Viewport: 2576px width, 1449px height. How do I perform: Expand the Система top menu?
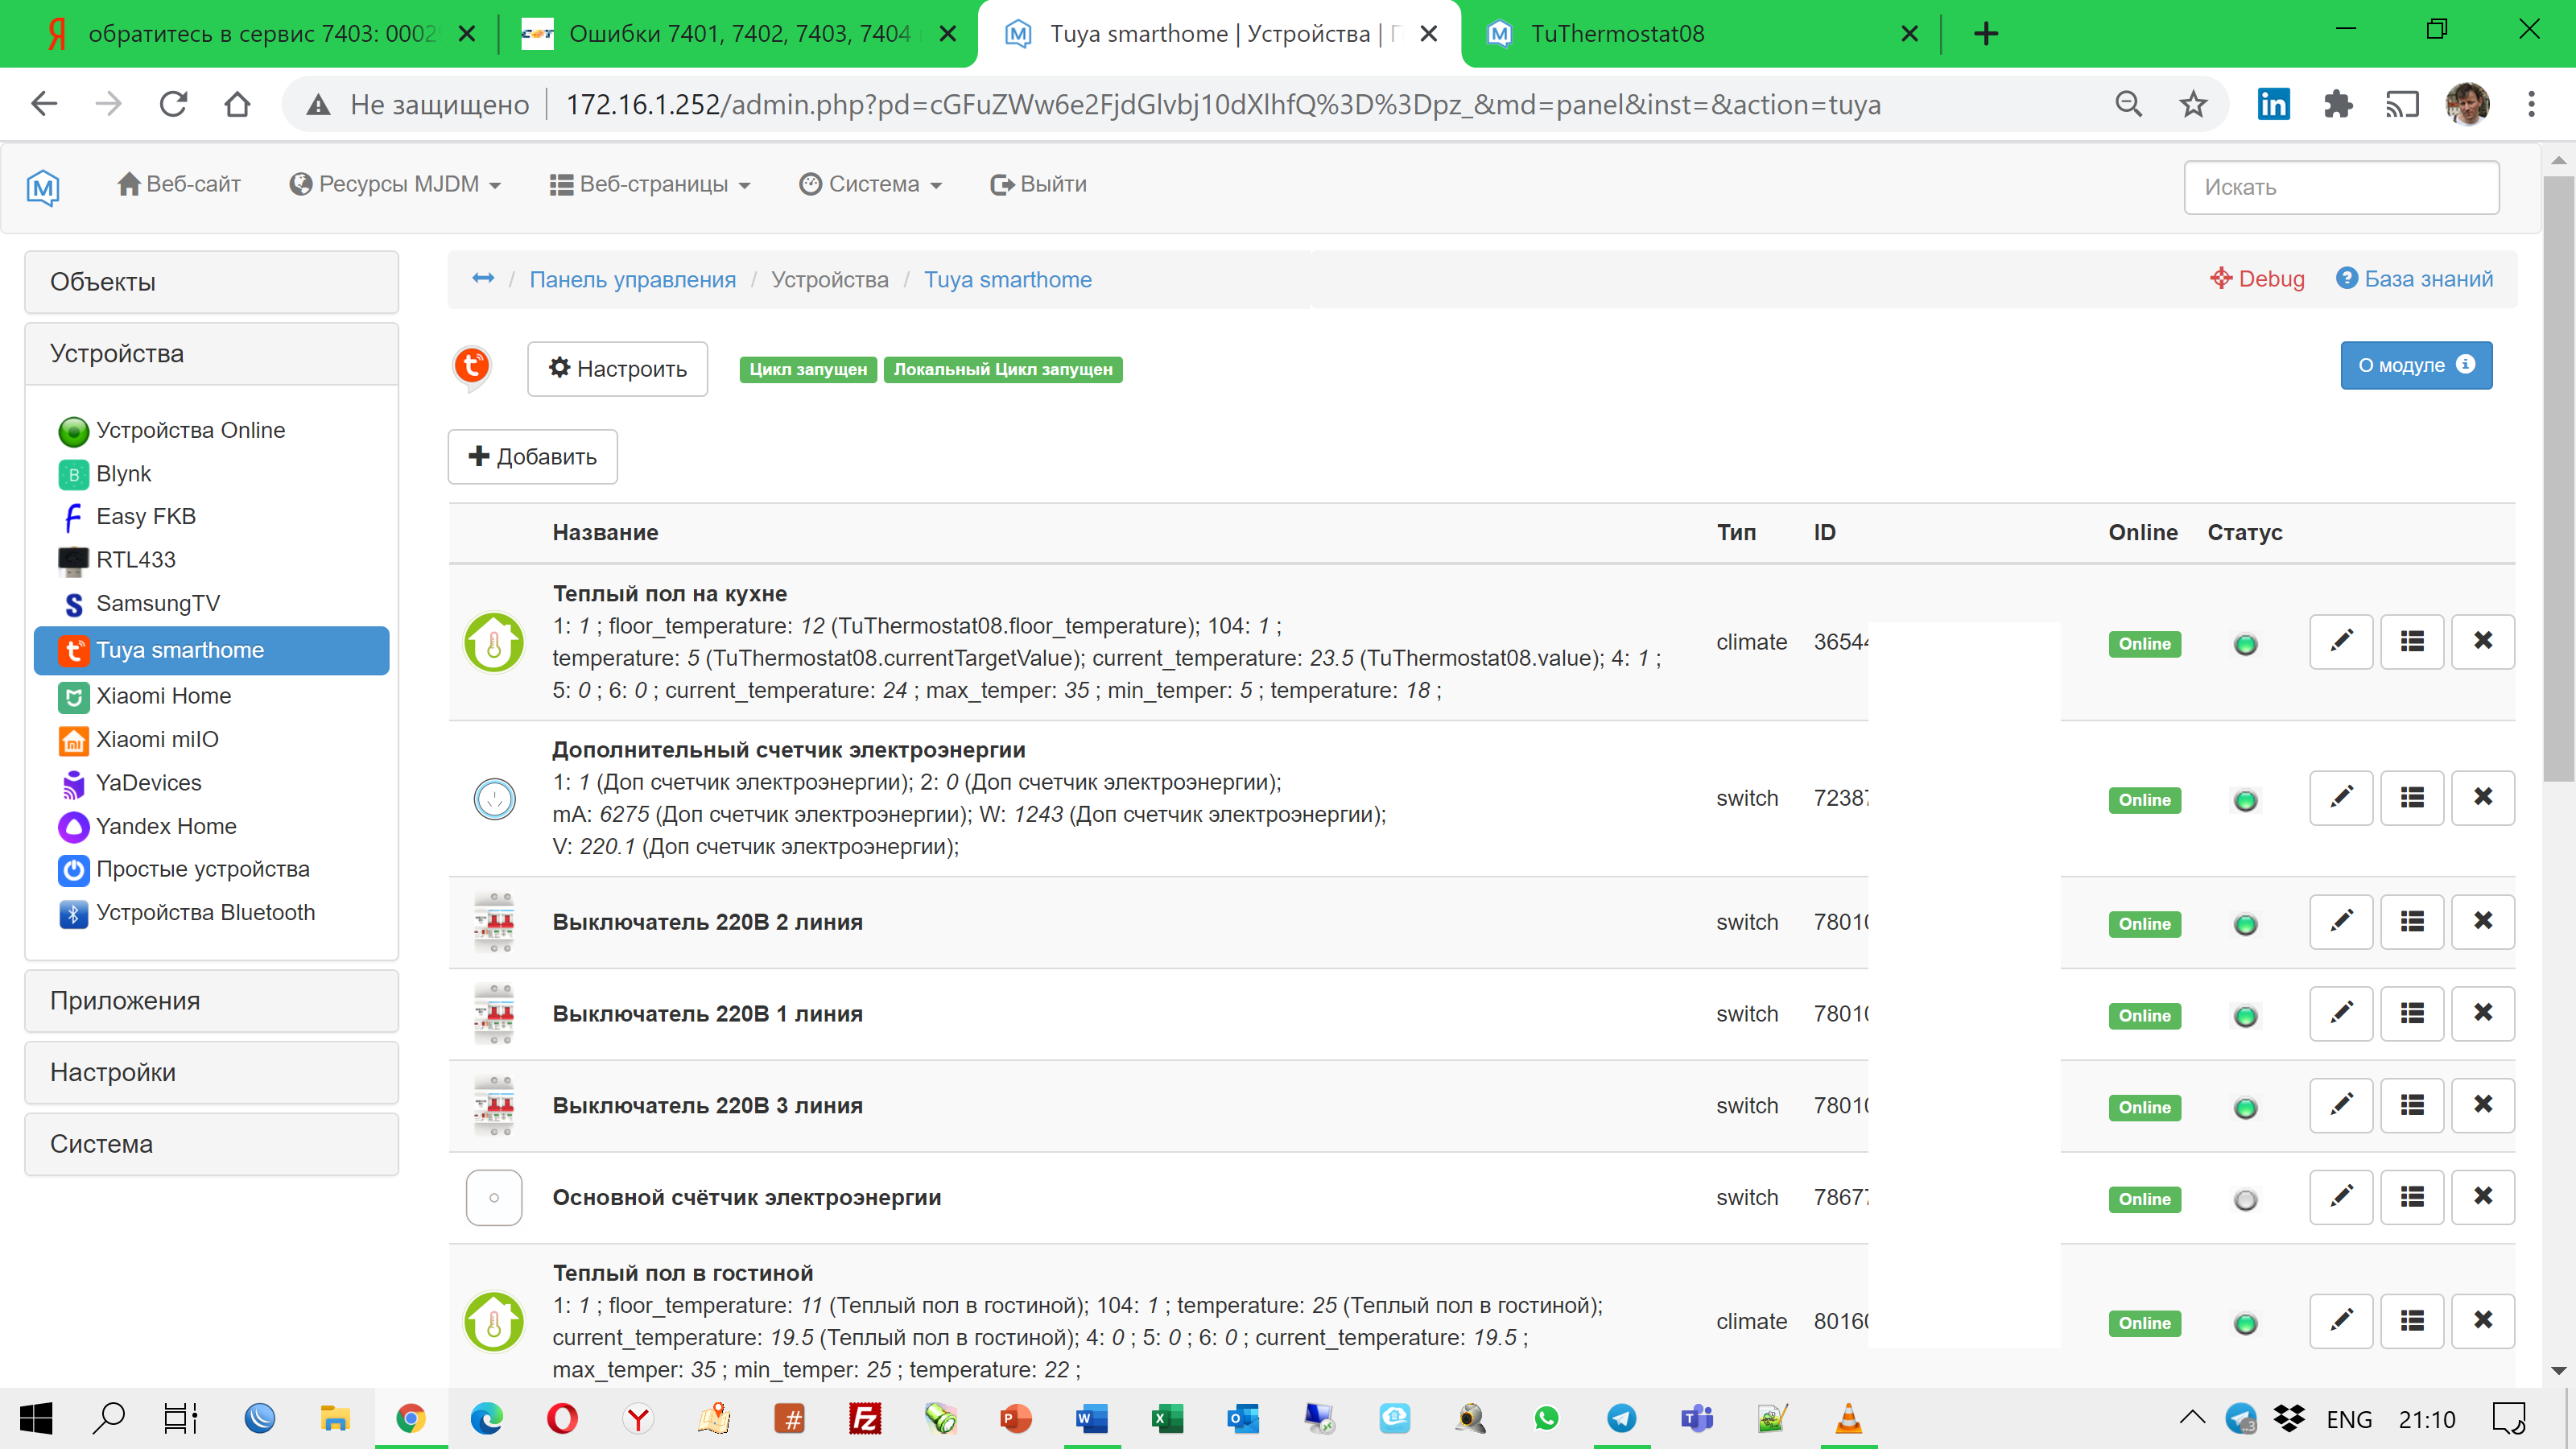pos(870,184)
